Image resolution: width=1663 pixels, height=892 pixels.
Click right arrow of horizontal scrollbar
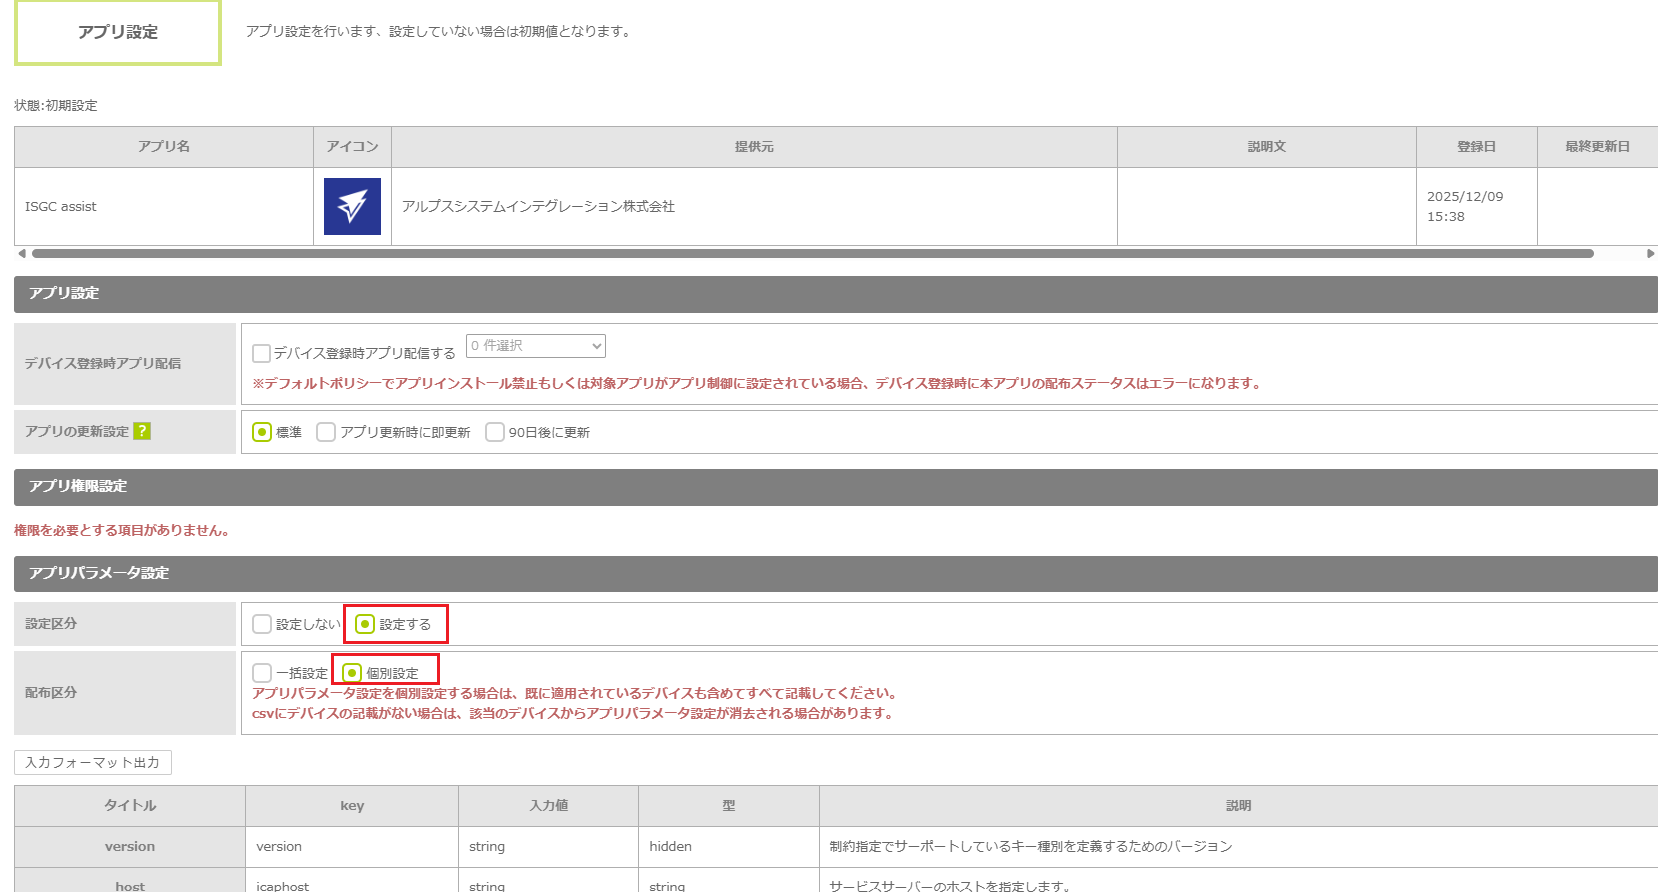click(1650, 254)
